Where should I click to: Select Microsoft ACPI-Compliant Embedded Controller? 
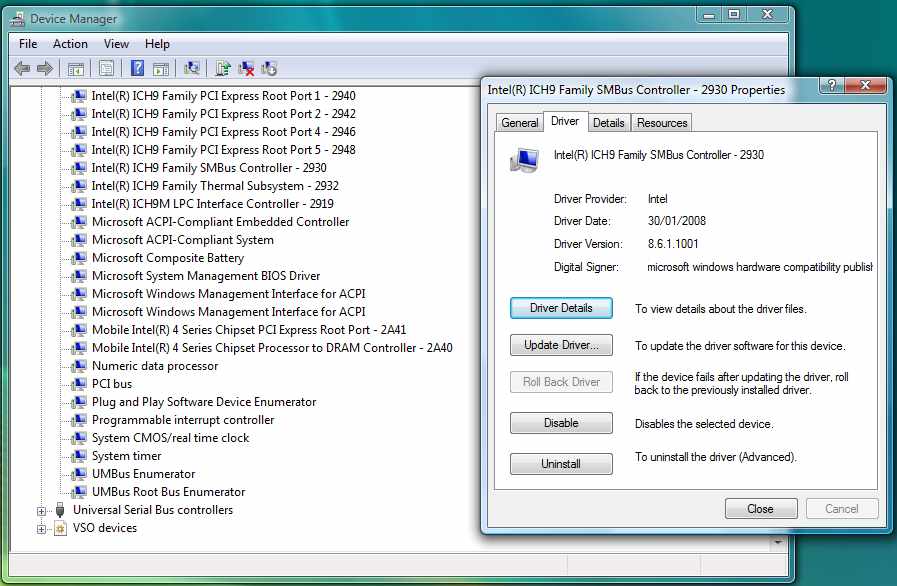click(x=220, y=222)
